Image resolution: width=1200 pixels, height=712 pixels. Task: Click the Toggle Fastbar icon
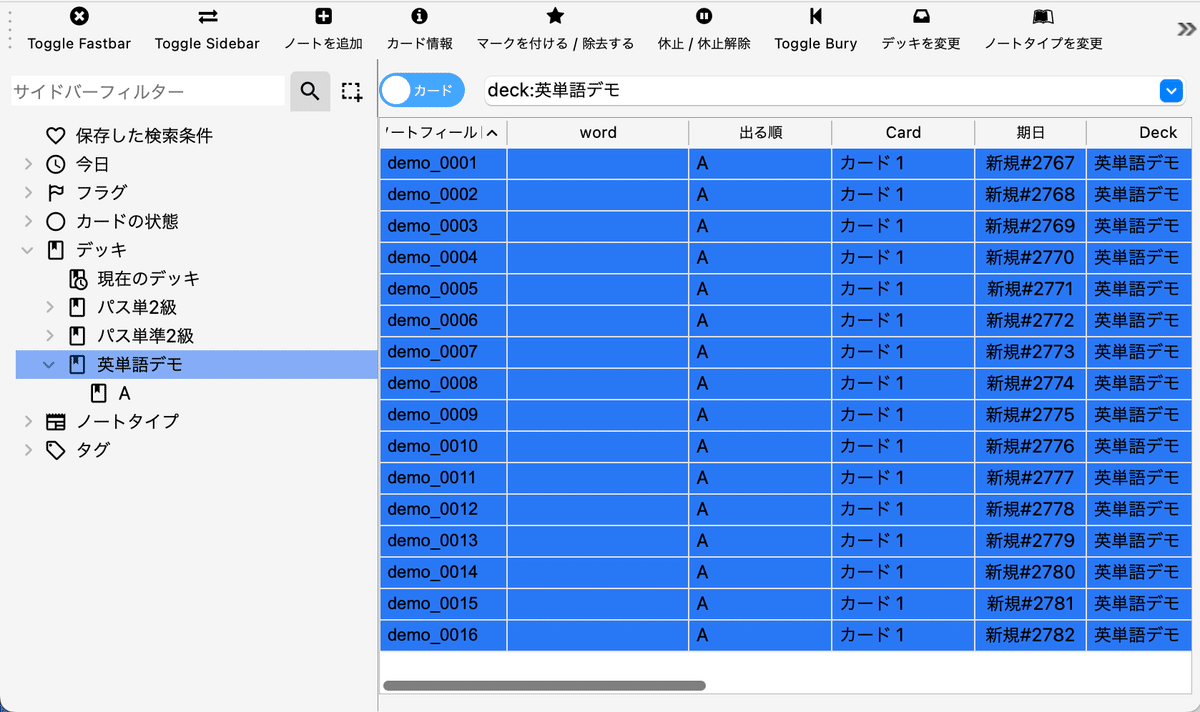click(79, 16)
